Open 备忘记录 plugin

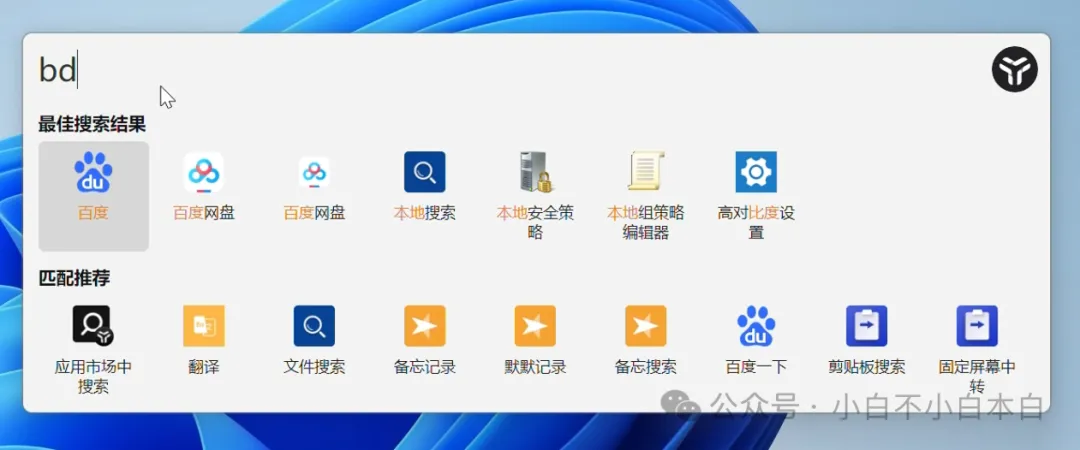click(x=424, y=341)
